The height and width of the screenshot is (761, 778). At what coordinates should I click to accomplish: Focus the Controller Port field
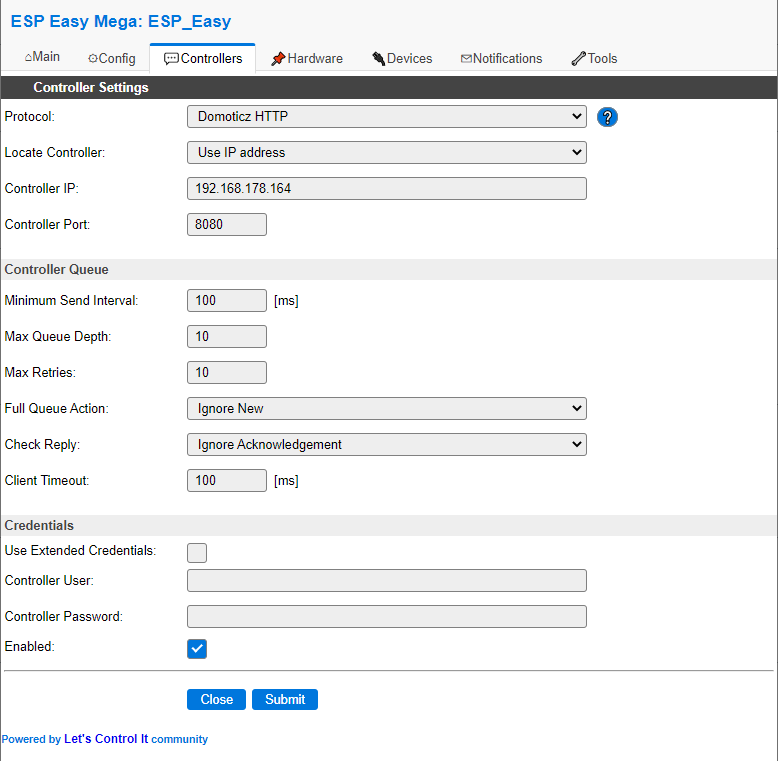pos(227,224)
